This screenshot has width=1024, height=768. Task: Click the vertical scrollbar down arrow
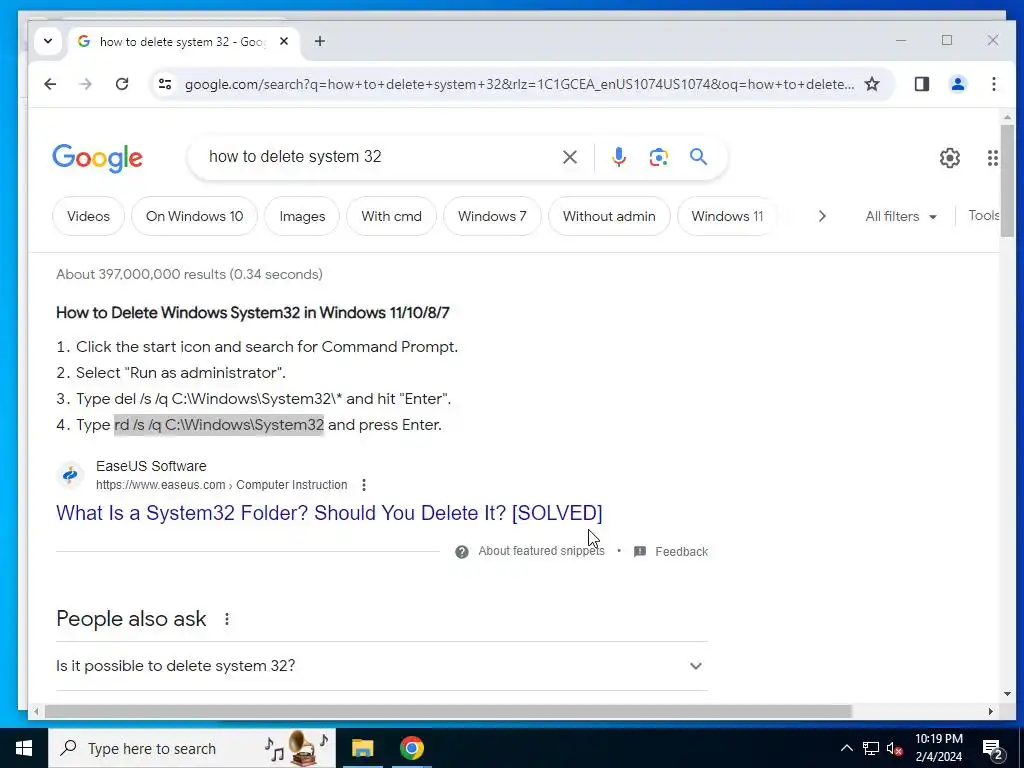(x=1007, y=694)
